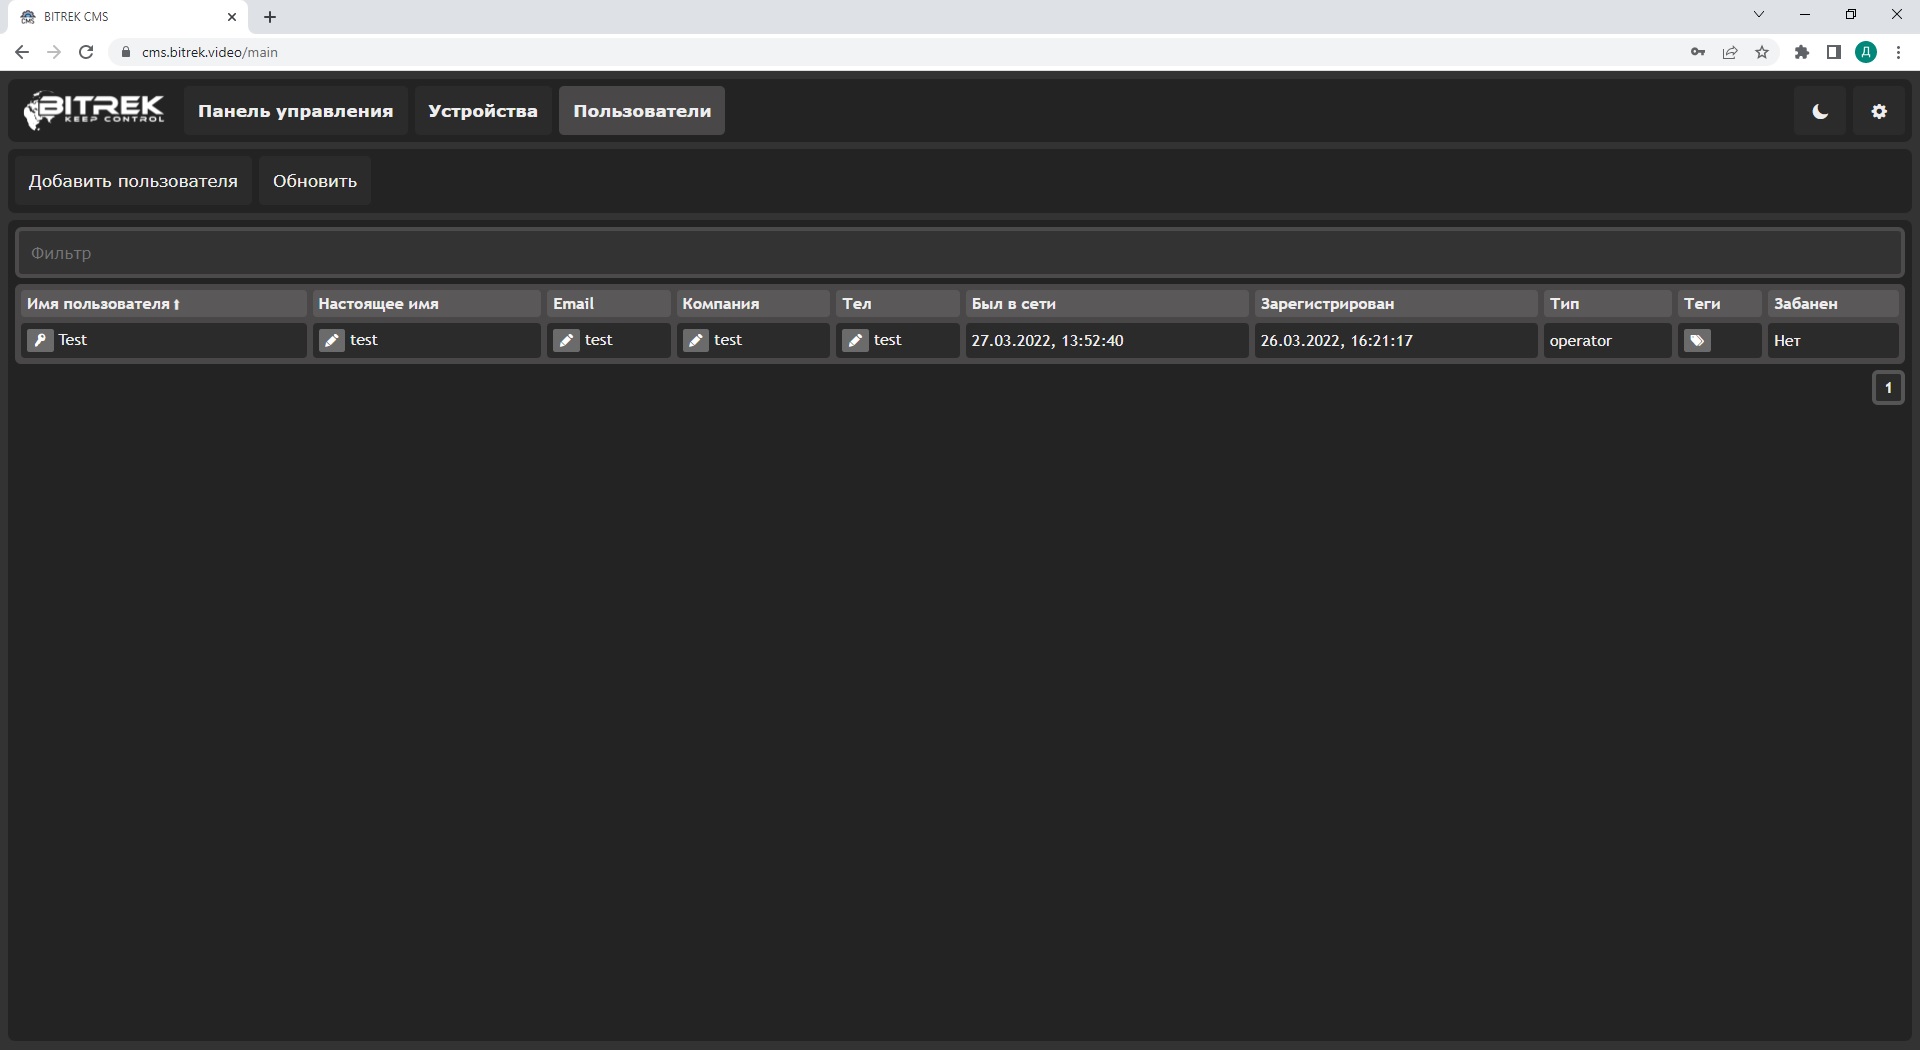Bookmark this page with the star icon
This screenshot has height=1050, width=1920.
coord(1762,52)
